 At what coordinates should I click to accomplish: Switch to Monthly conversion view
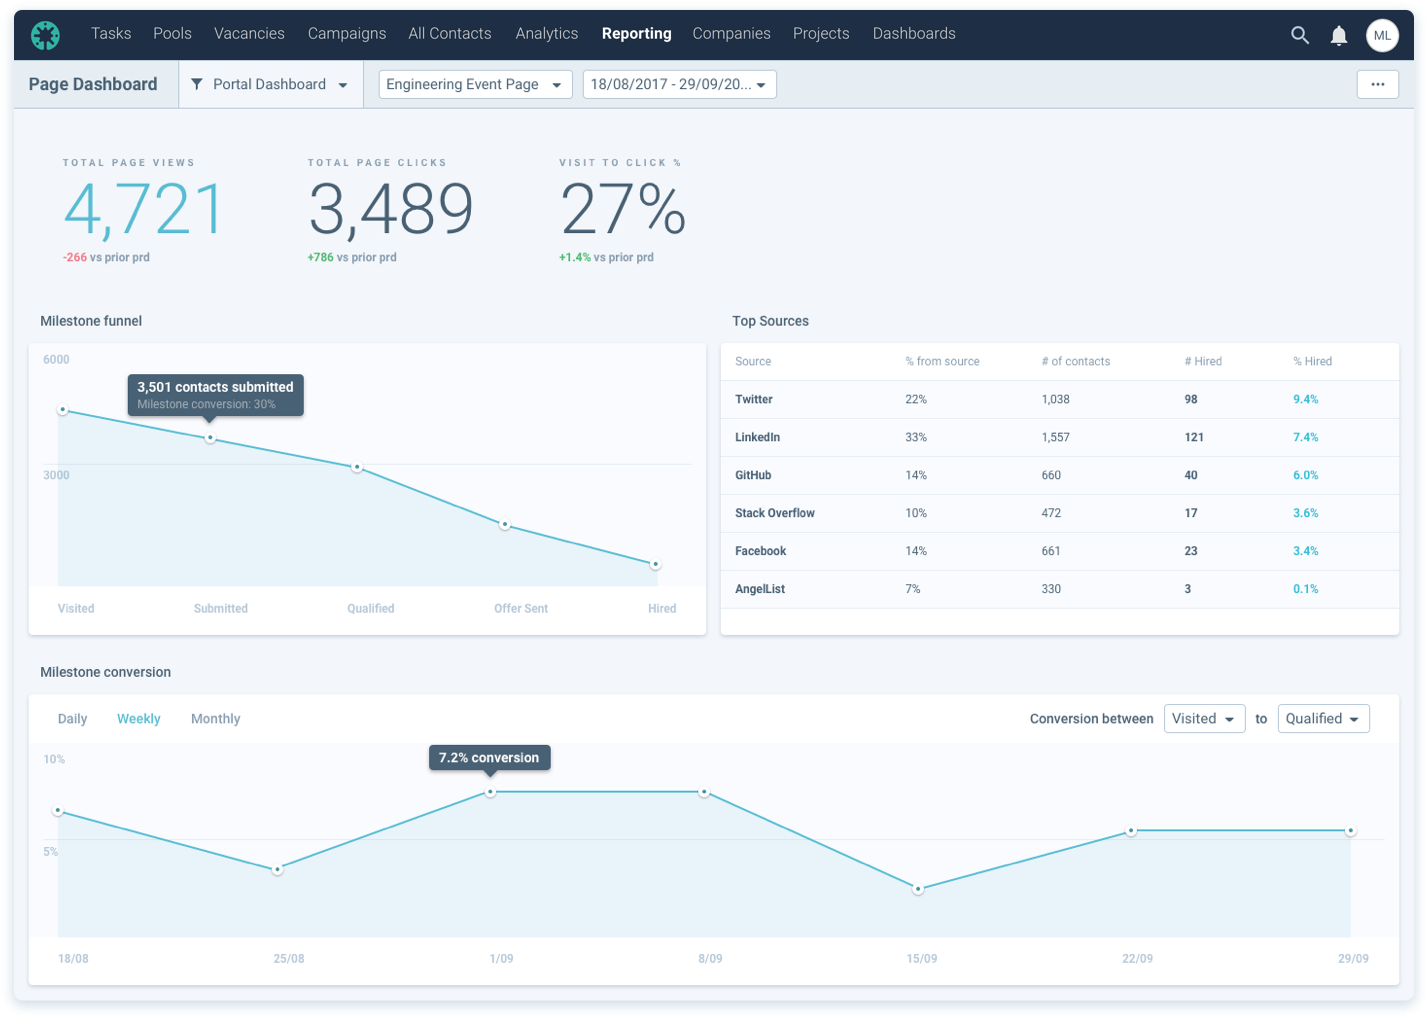click(215, 718)
